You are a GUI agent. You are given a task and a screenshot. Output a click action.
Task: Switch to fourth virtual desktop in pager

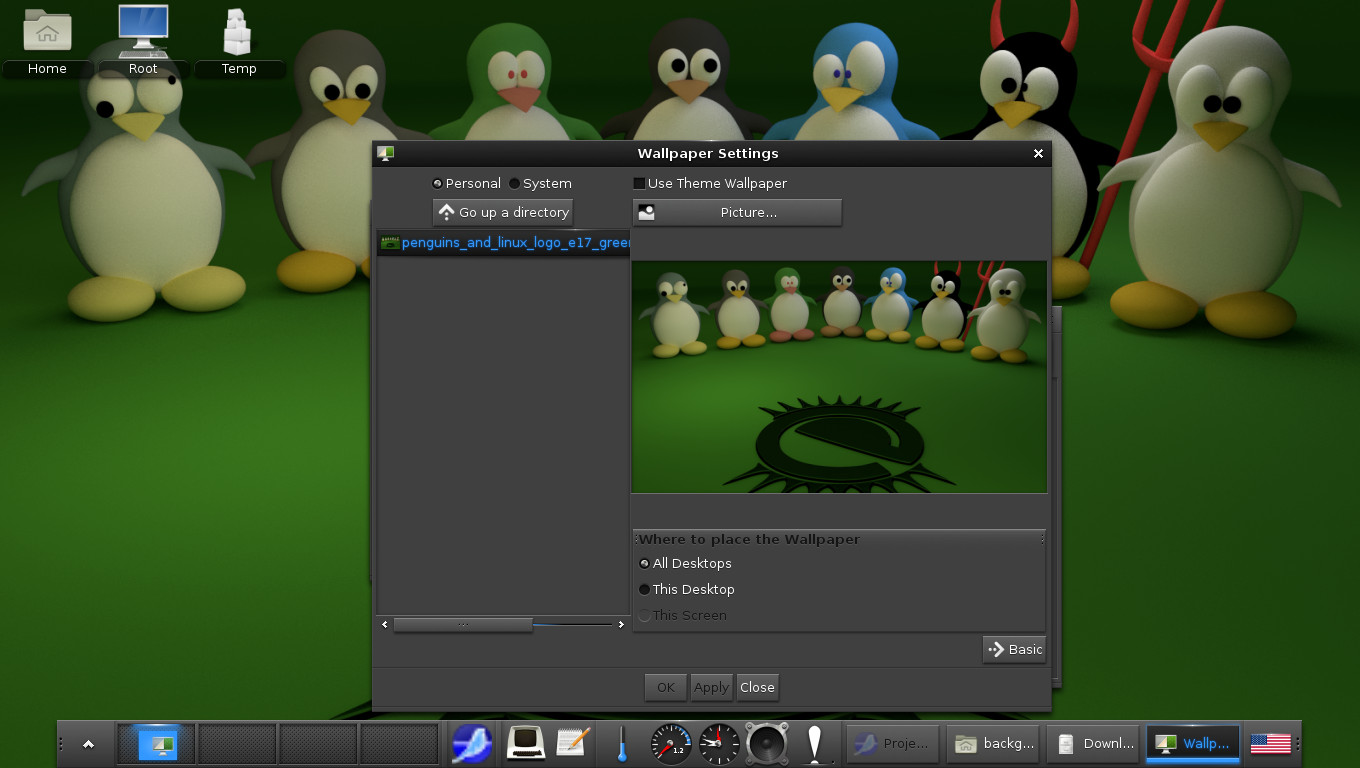(399, 744)
